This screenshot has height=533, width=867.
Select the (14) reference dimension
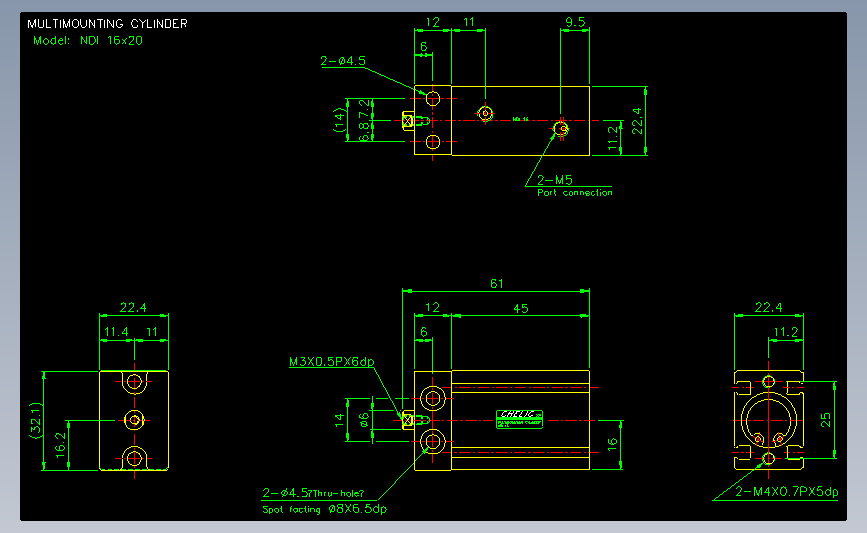tap(339, 120)
